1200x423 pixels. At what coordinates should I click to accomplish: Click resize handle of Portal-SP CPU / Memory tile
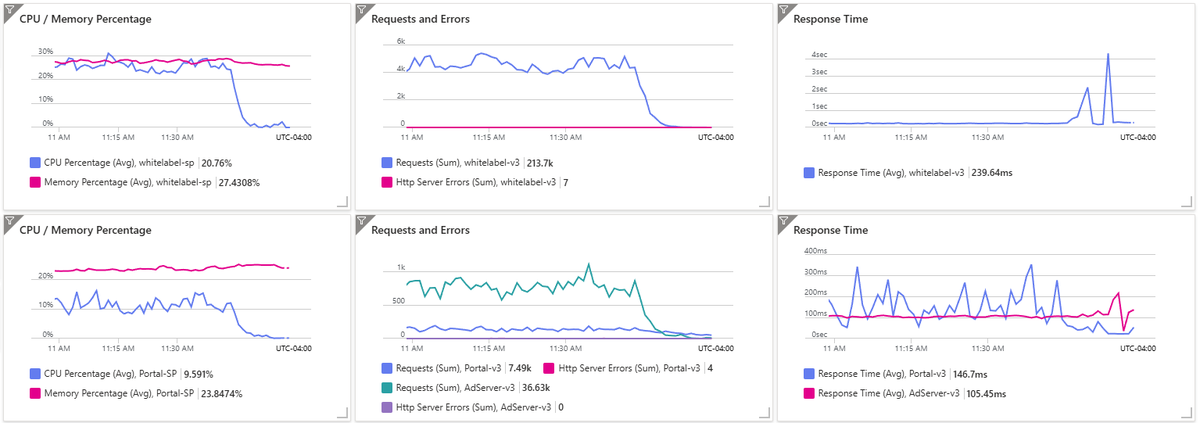[342, 413]
